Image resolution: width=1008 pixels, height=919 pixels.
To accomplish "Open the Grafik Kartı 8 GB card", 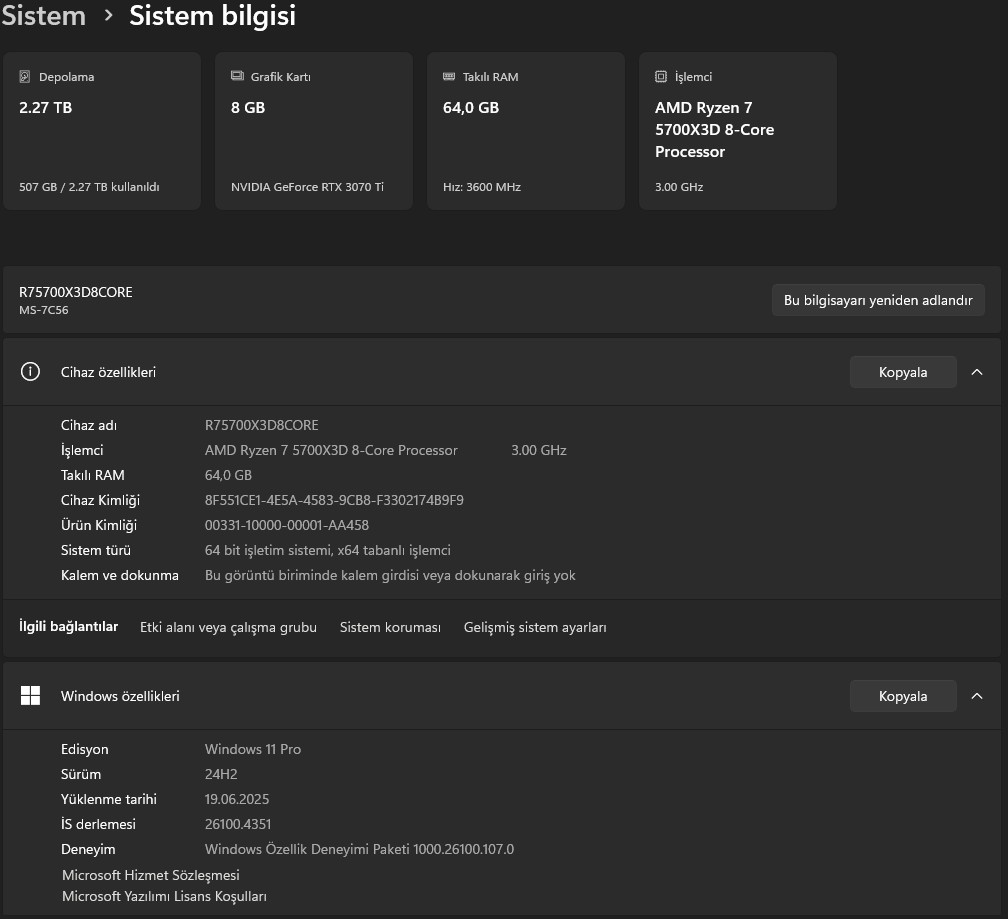I will (x=314, y=131).
